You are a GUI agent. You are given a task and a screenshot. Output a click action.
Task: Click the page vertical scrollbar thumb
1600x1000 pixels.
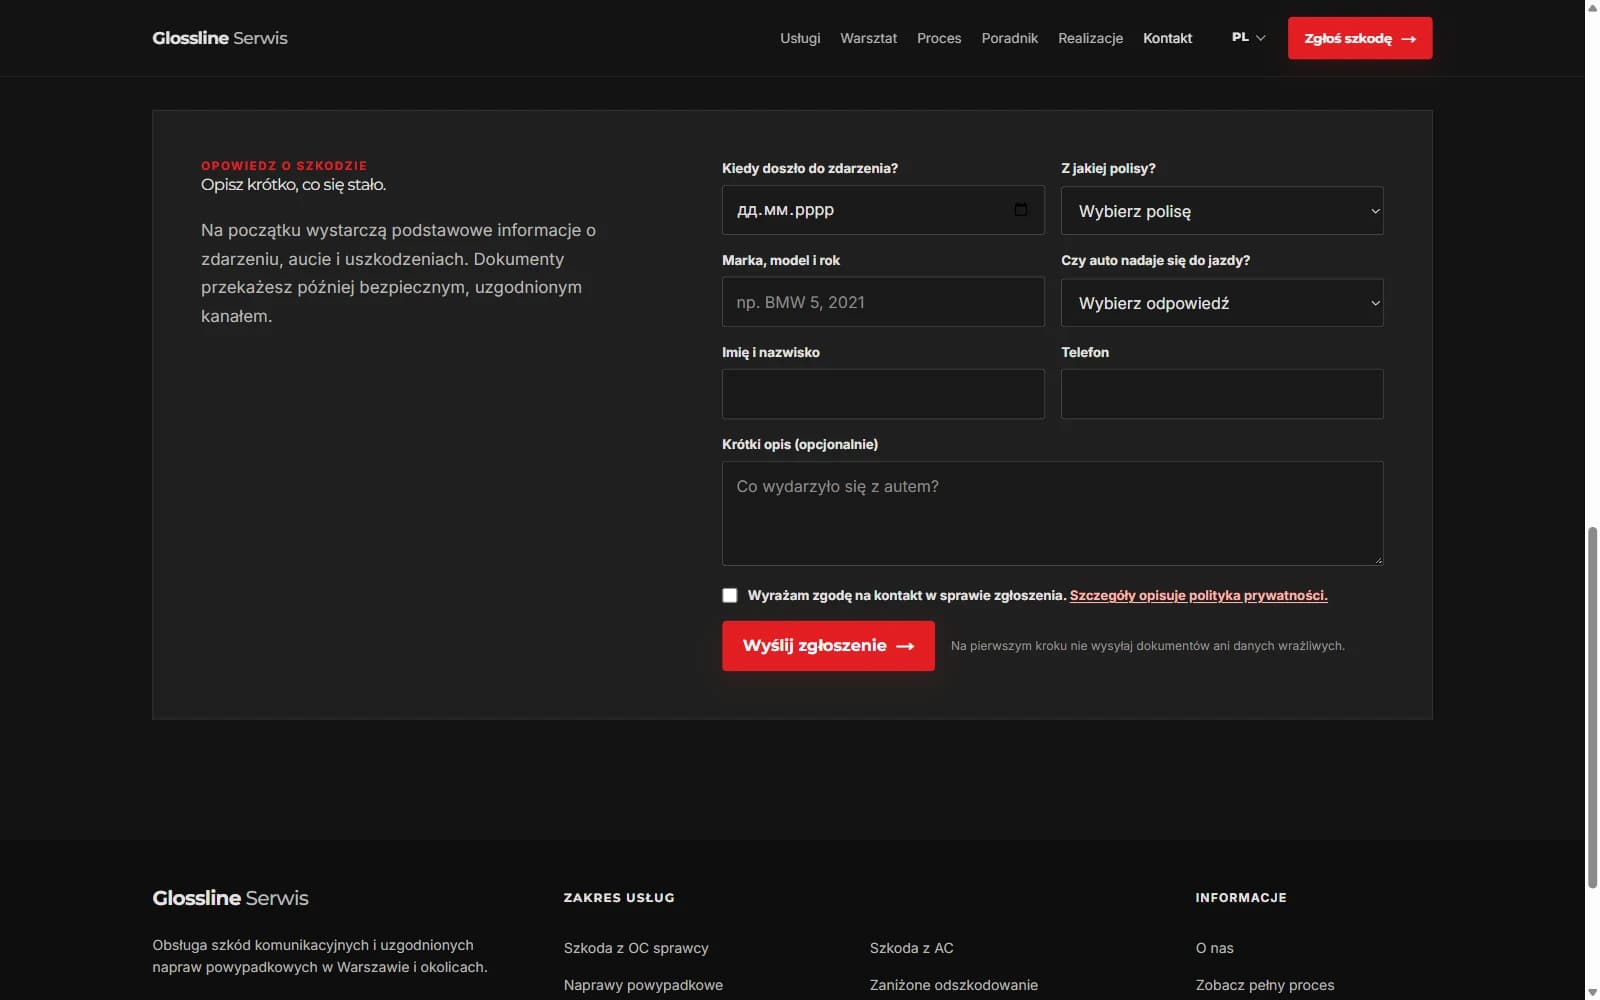tap(1592, 707)
